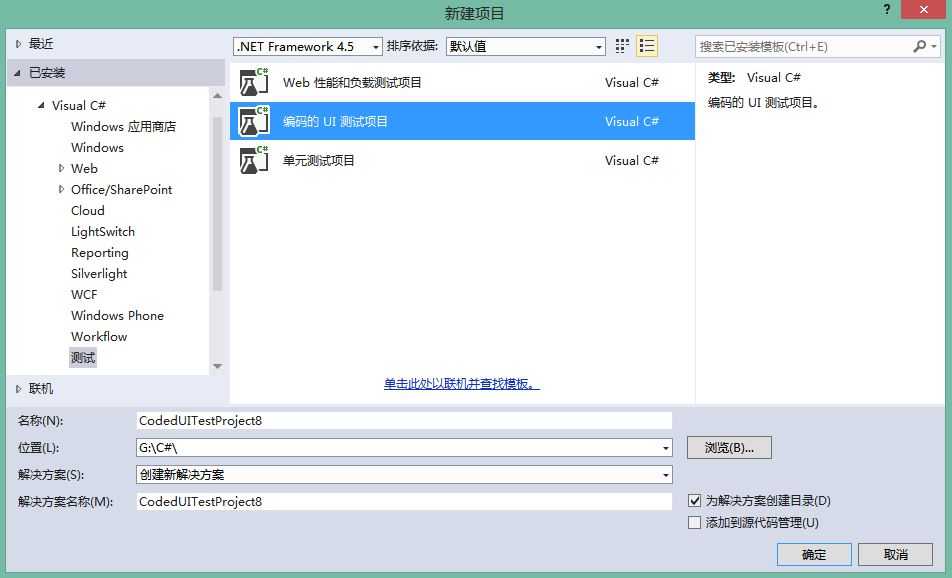Click the 确定 button

point(814,554)
